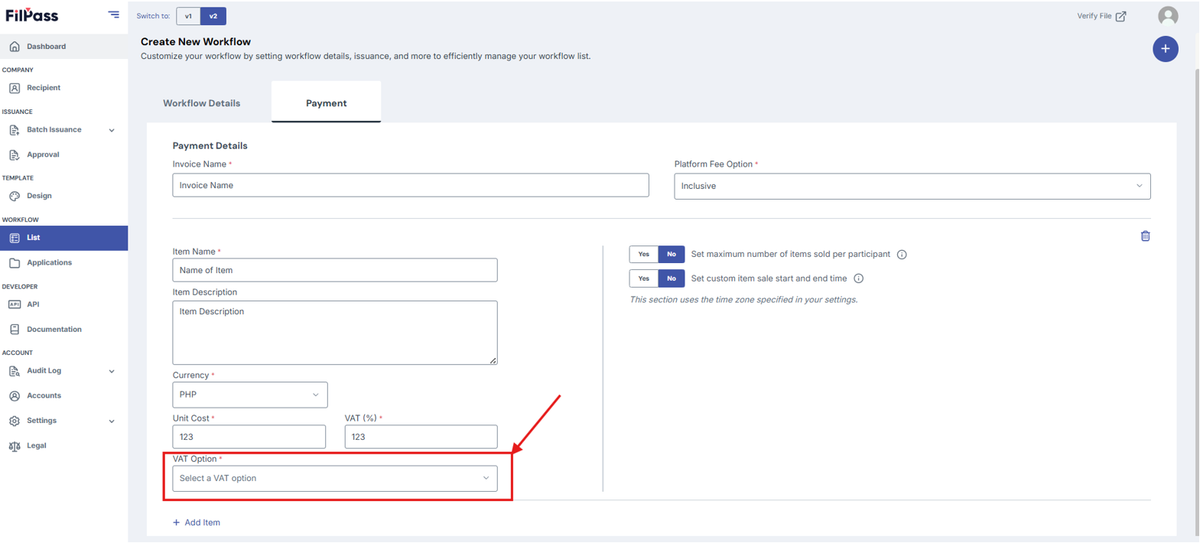
Task: Open the Select a VAT option dropdown
Action: click(x=335, y=478)
